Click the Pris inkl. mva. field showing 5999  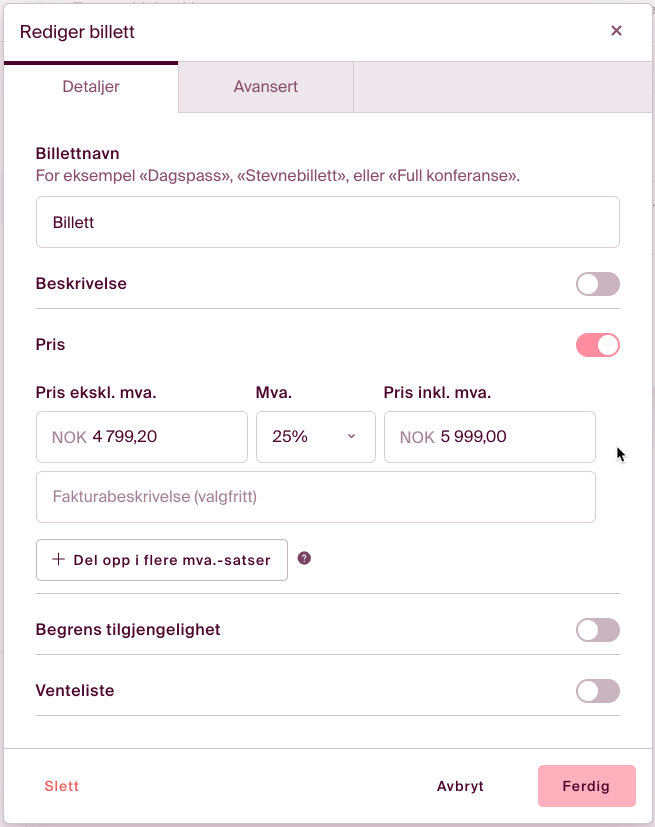[489, 437]
